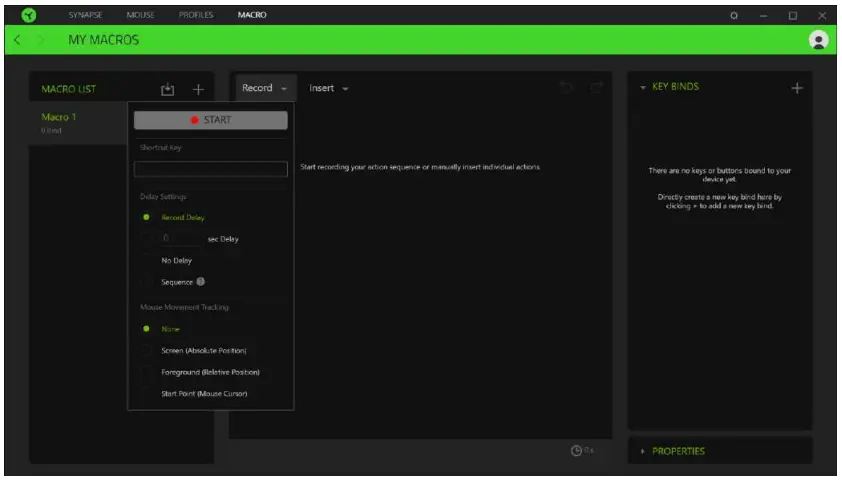The width and height of the screenshot is (842, 480).
Task: Go back with the left arrow
Action: [17, 40]
